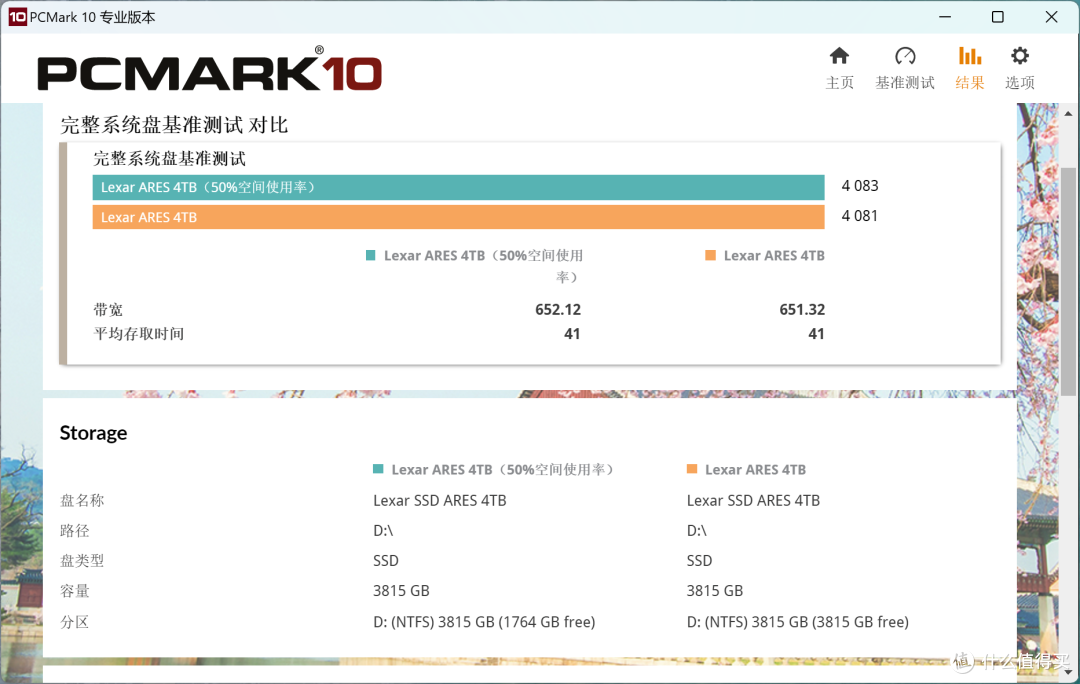Open the 主页 home icon
Screen dimensions: 1080x684
pyautogui.click(x=839, y=56)
